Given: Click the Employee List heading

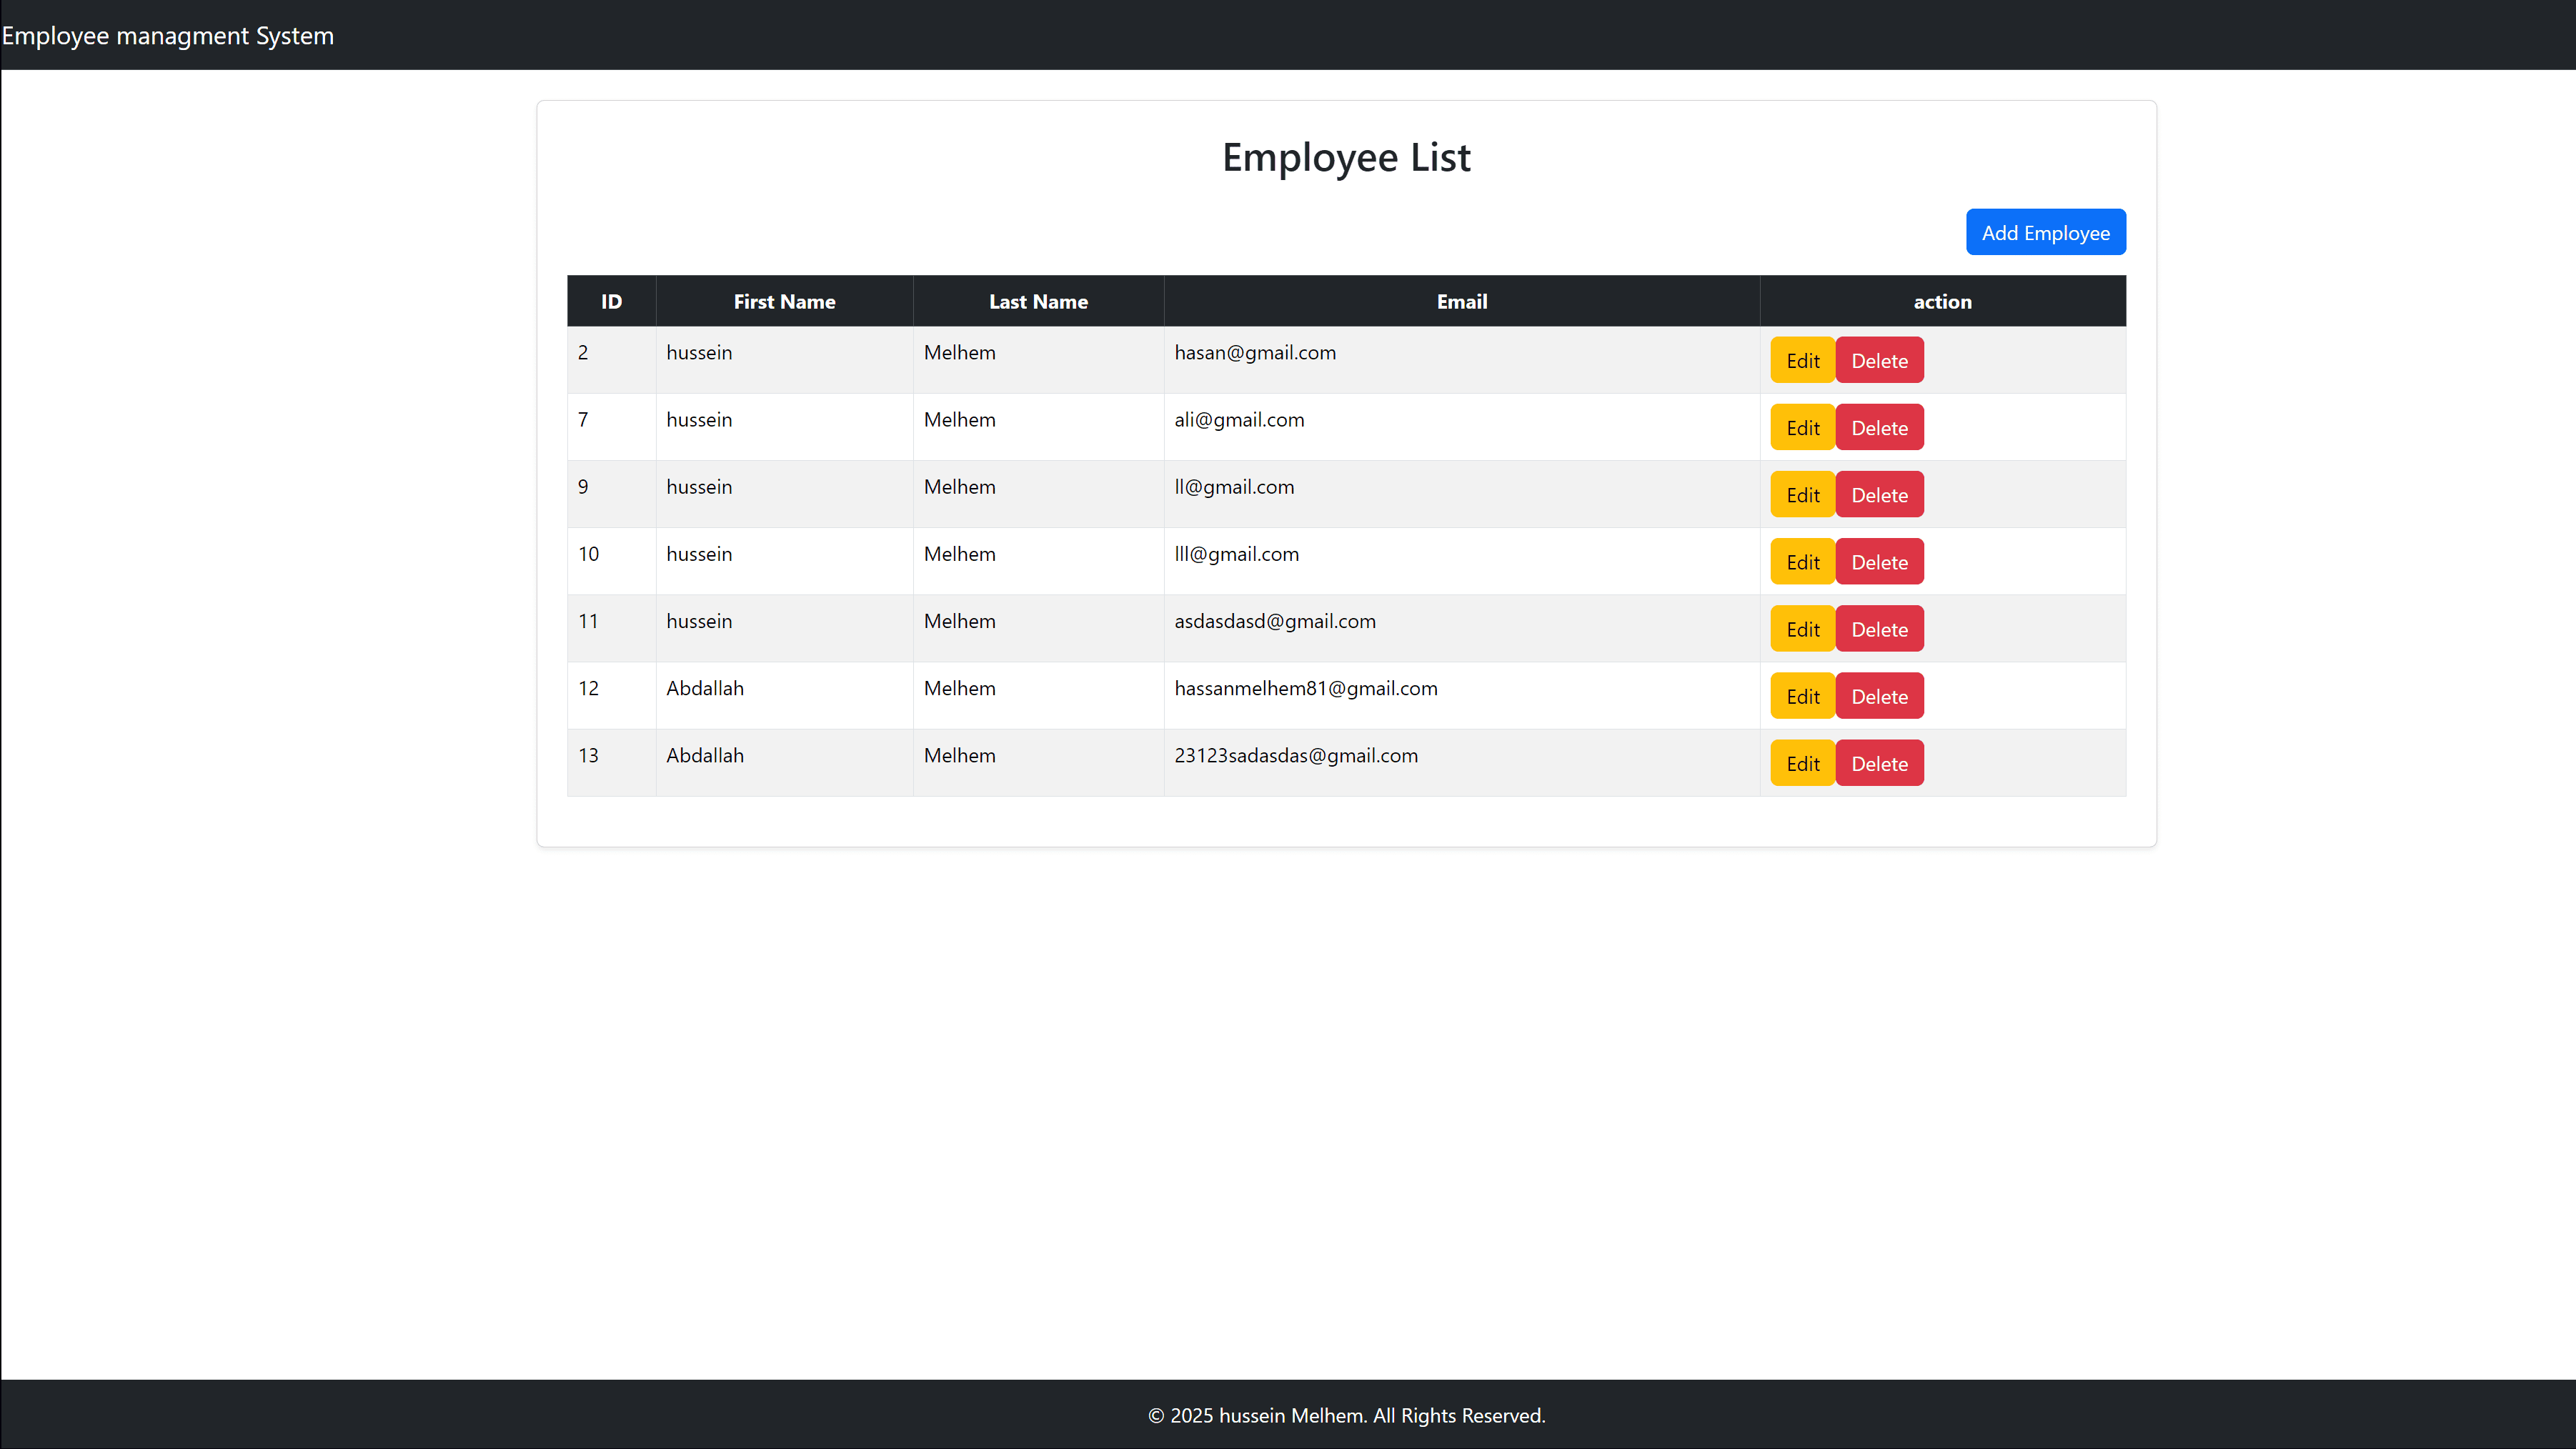Looking at the screenshot, I should tap(1345, 157).
